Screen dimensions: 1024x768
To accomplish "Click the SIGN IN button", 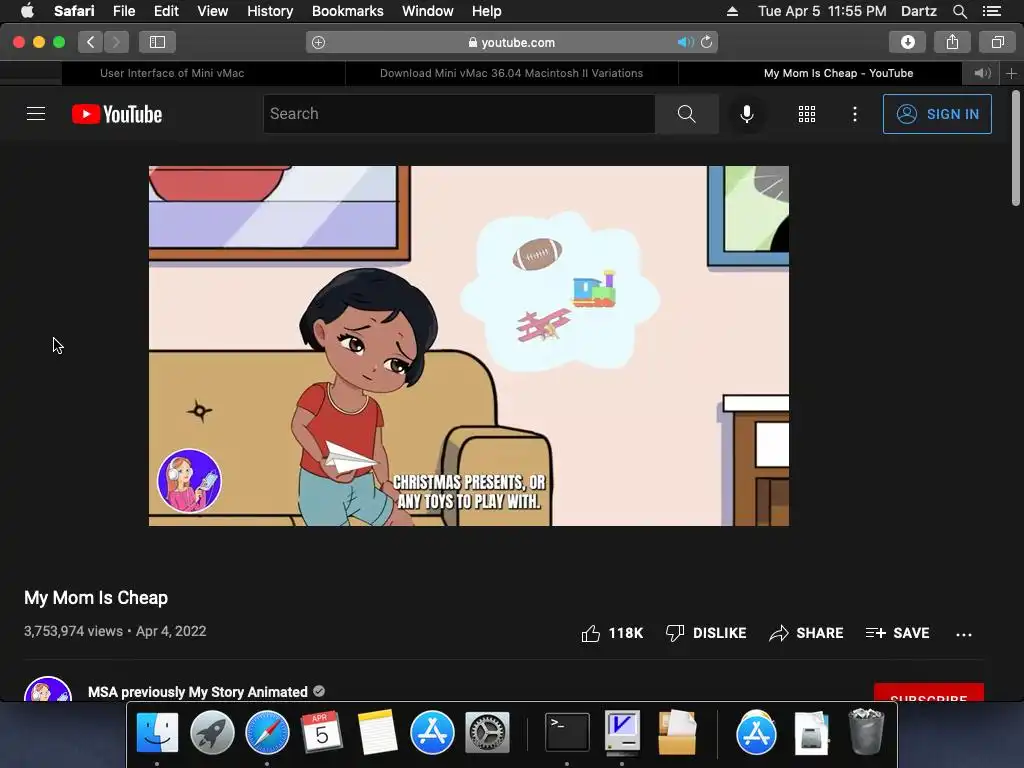I will (x=937, y=114).
